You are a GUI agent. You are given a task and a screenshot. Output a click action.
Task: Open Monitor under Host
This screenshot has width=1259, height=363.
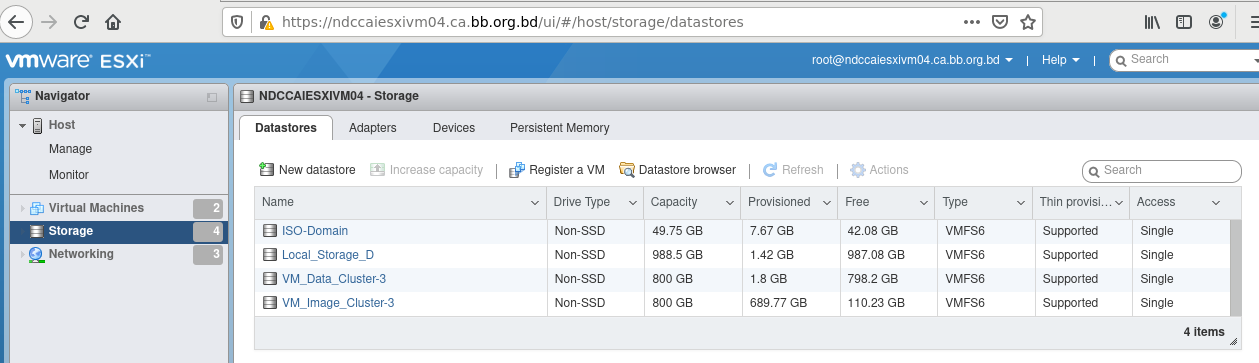[x=69, y=175]
